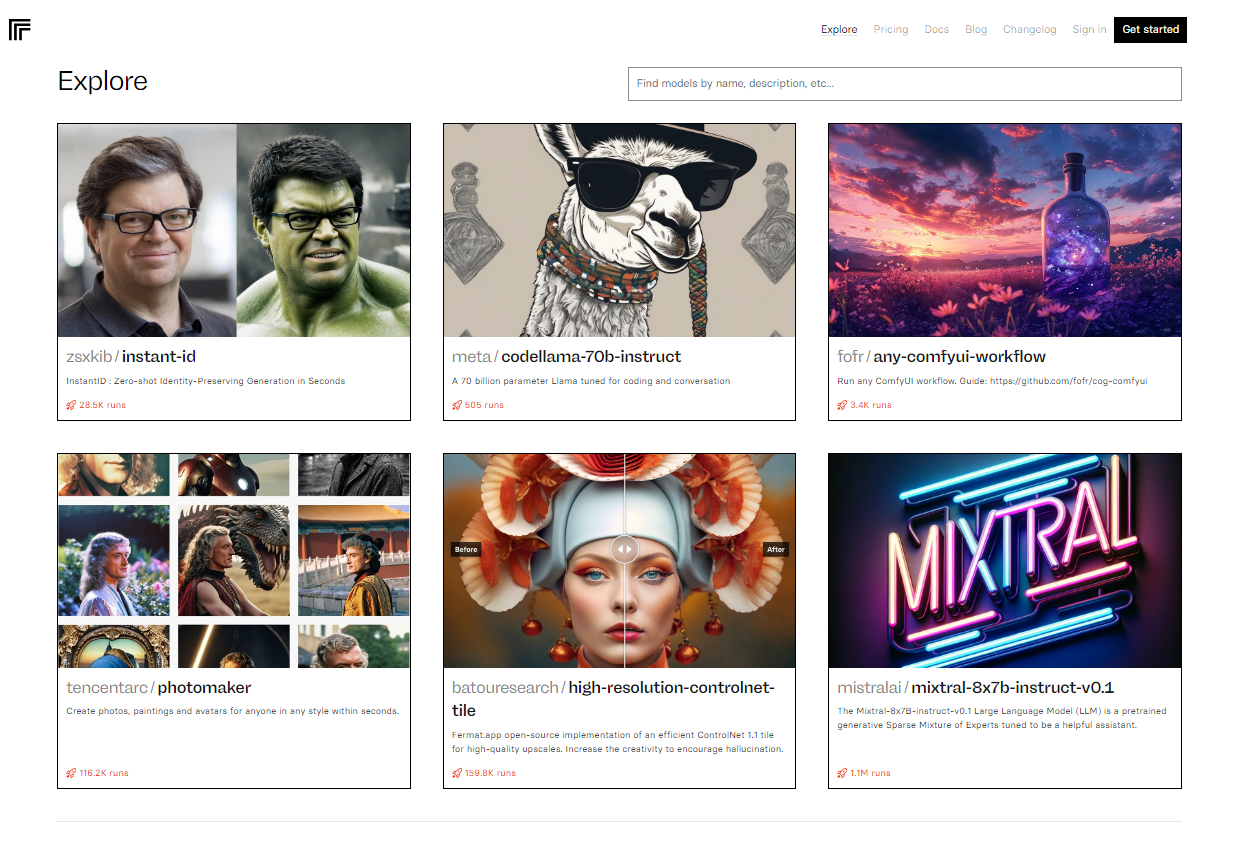Click the Explore page heading

pos(103,81)
